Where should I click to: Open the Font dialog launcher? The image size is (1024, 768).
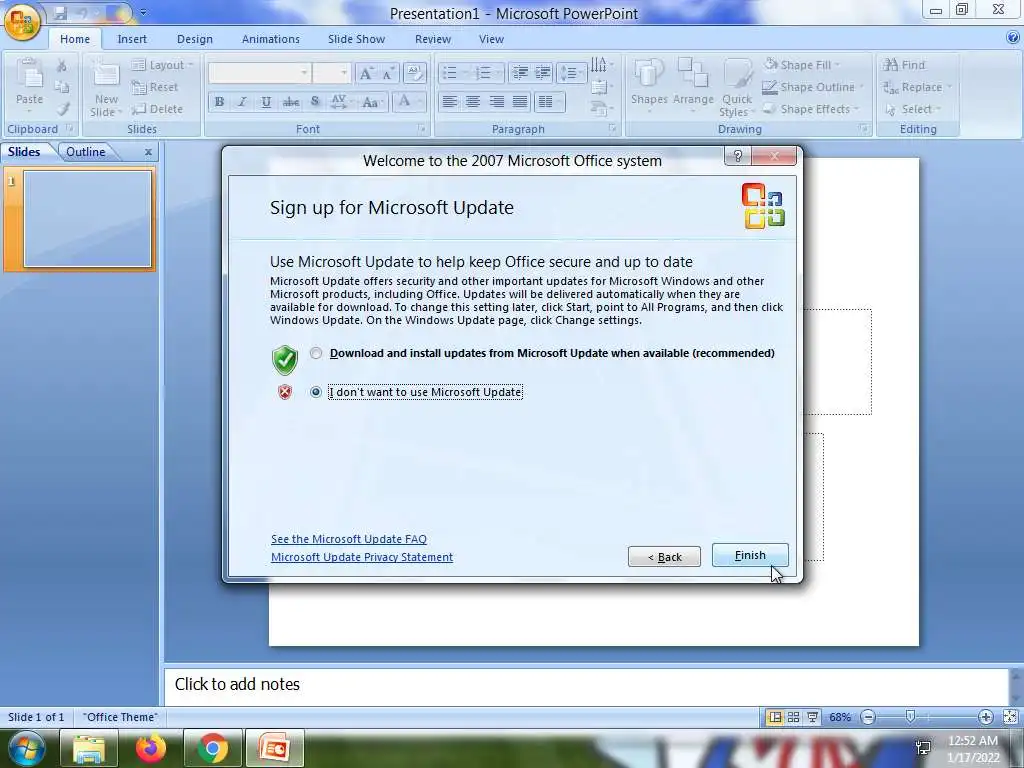pos(422,129)
